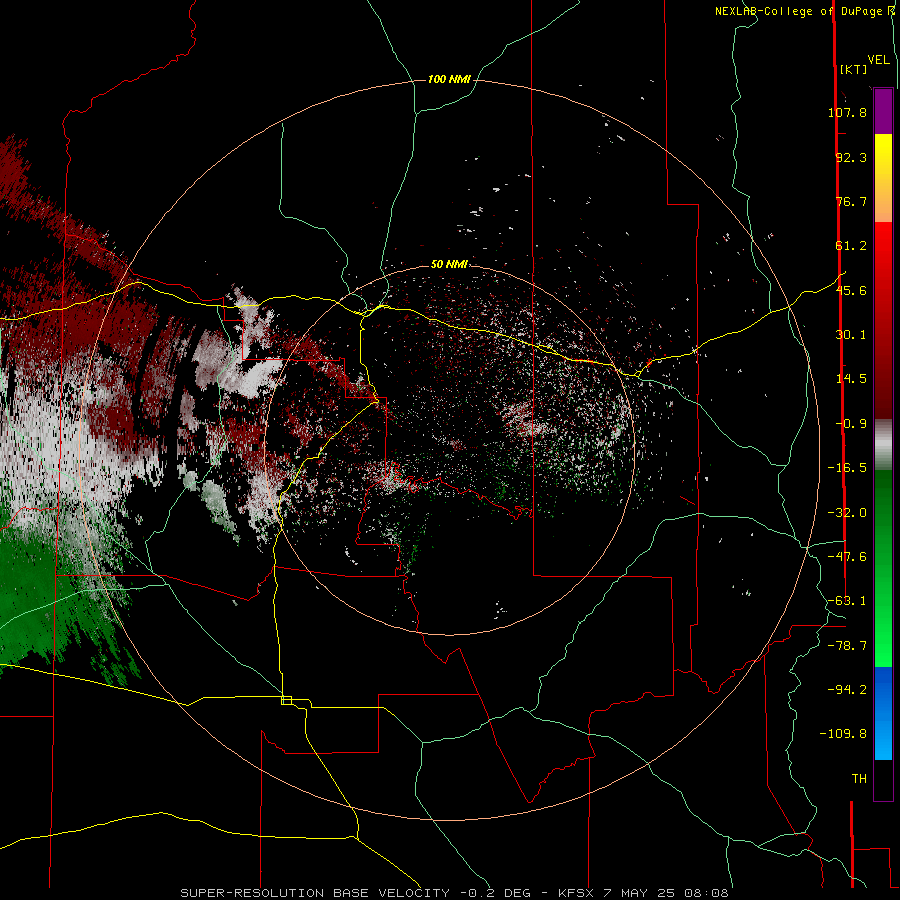The width and height of the screenshot is (900, 900).
Task: Click the 50 NMI range ring label
Action: click(x=449, y=264)
